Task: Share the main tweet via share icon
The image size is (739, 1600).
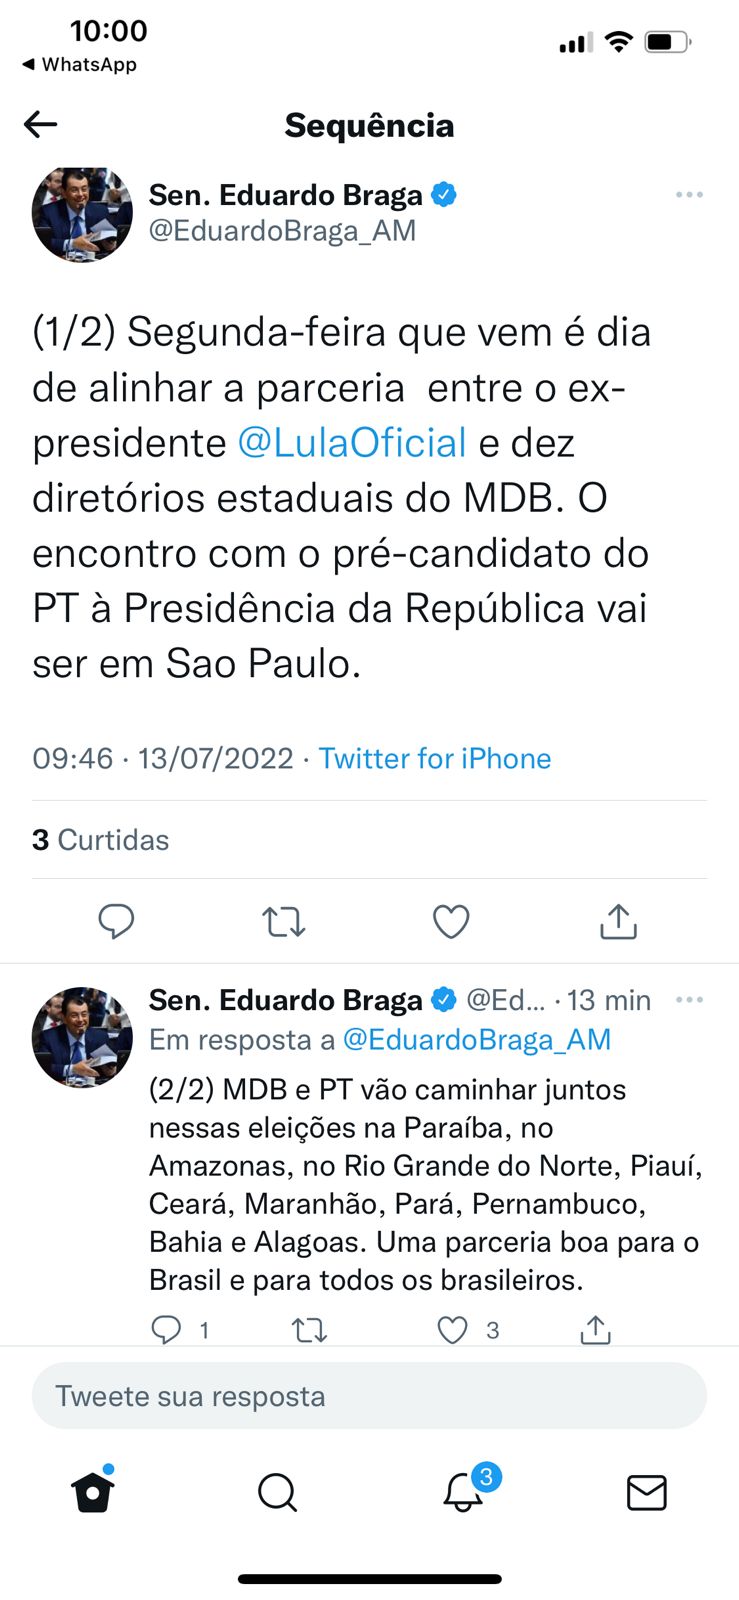Action: 618,921
